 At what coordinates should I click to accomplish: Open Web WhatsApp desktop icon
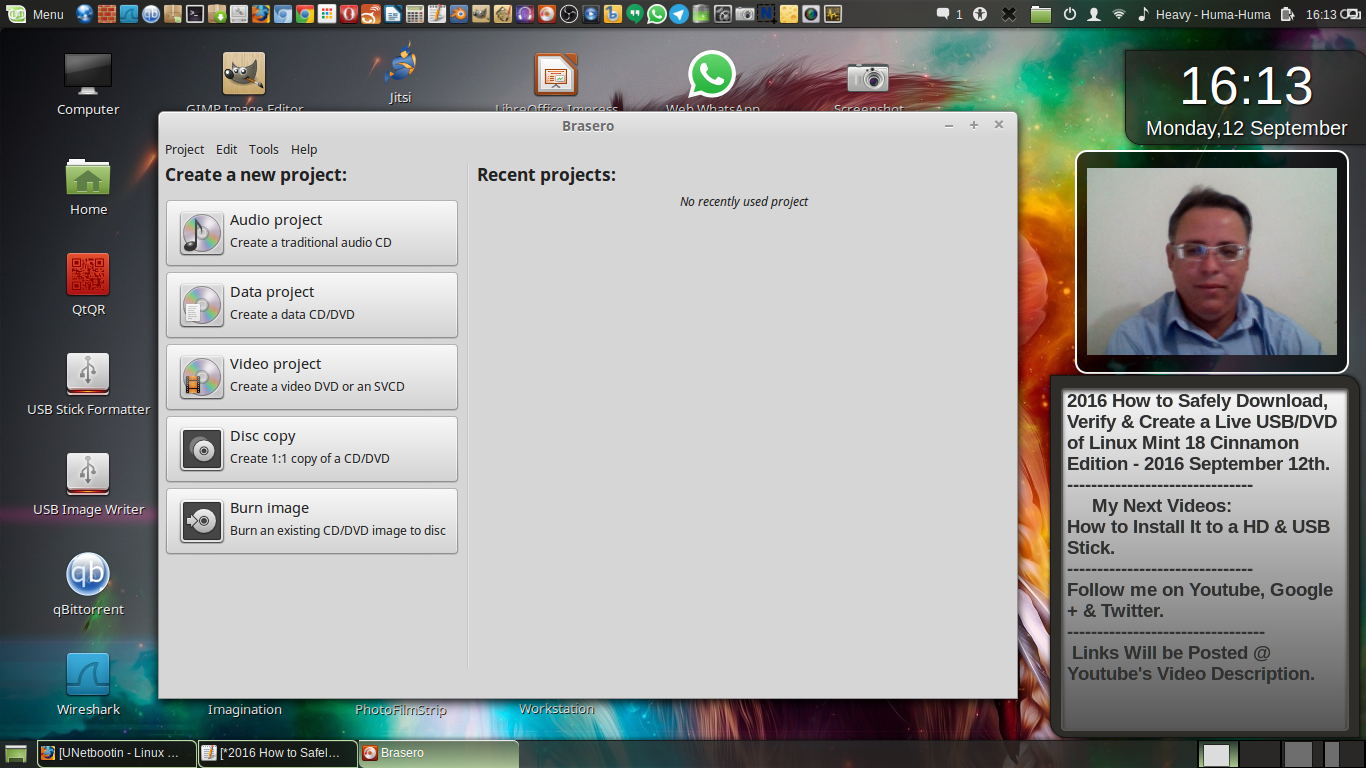click(712, 82)
